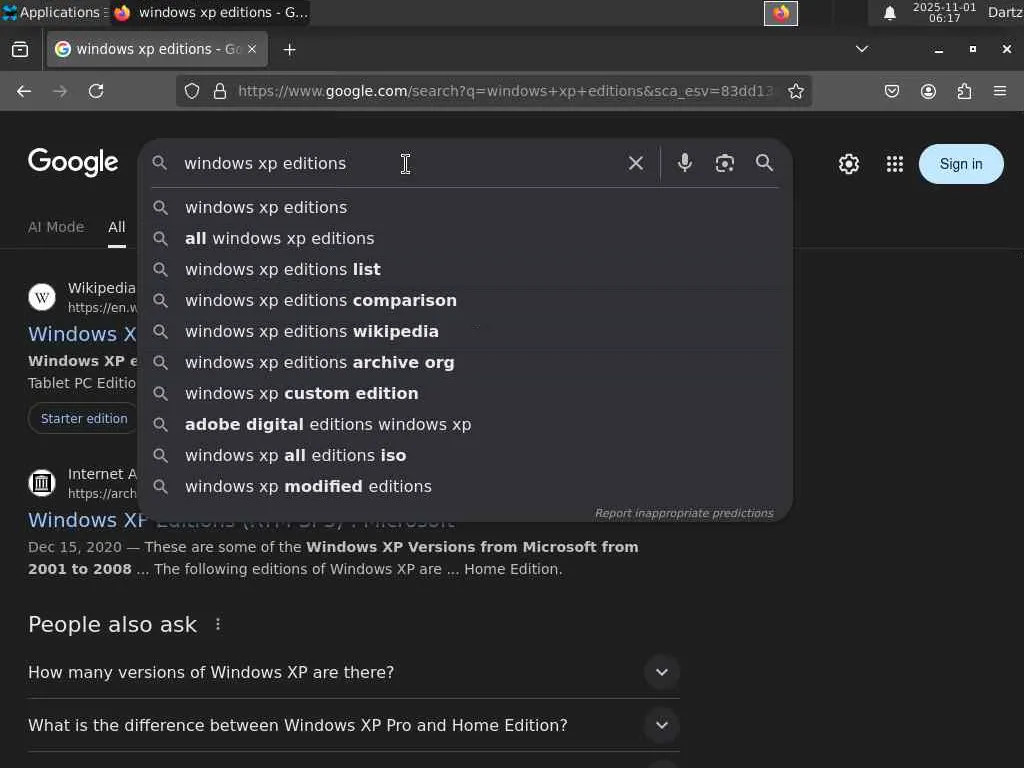Switch to AI Mode tab
The width and height of the screenshot is (1024, 768).
click(x=56, y=227)
